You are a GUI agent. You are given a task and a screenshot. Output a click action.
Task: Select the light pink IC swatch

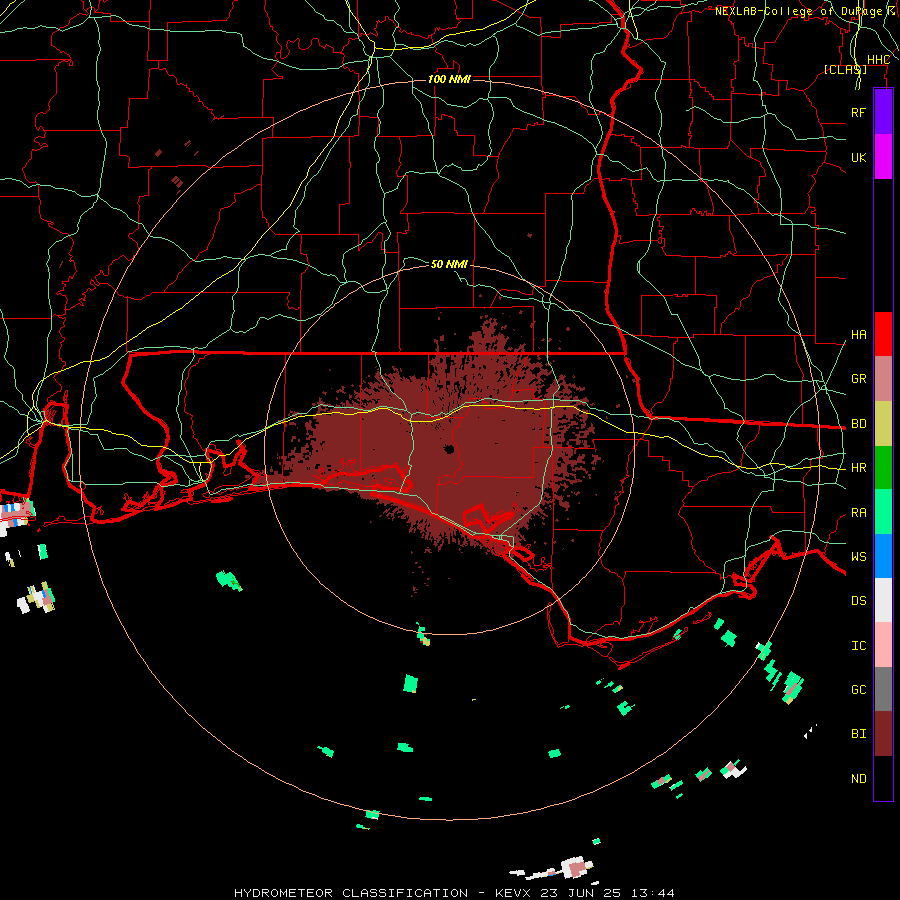click(883, 645)
